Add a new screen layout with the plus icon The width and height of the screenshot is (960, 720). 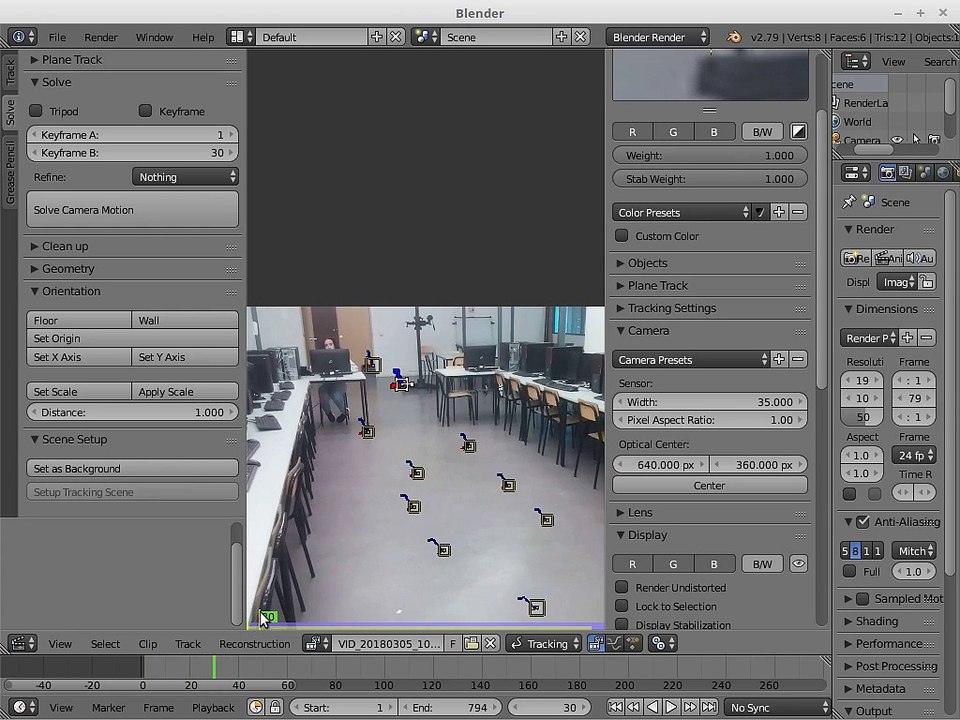[x=377, y=37]
